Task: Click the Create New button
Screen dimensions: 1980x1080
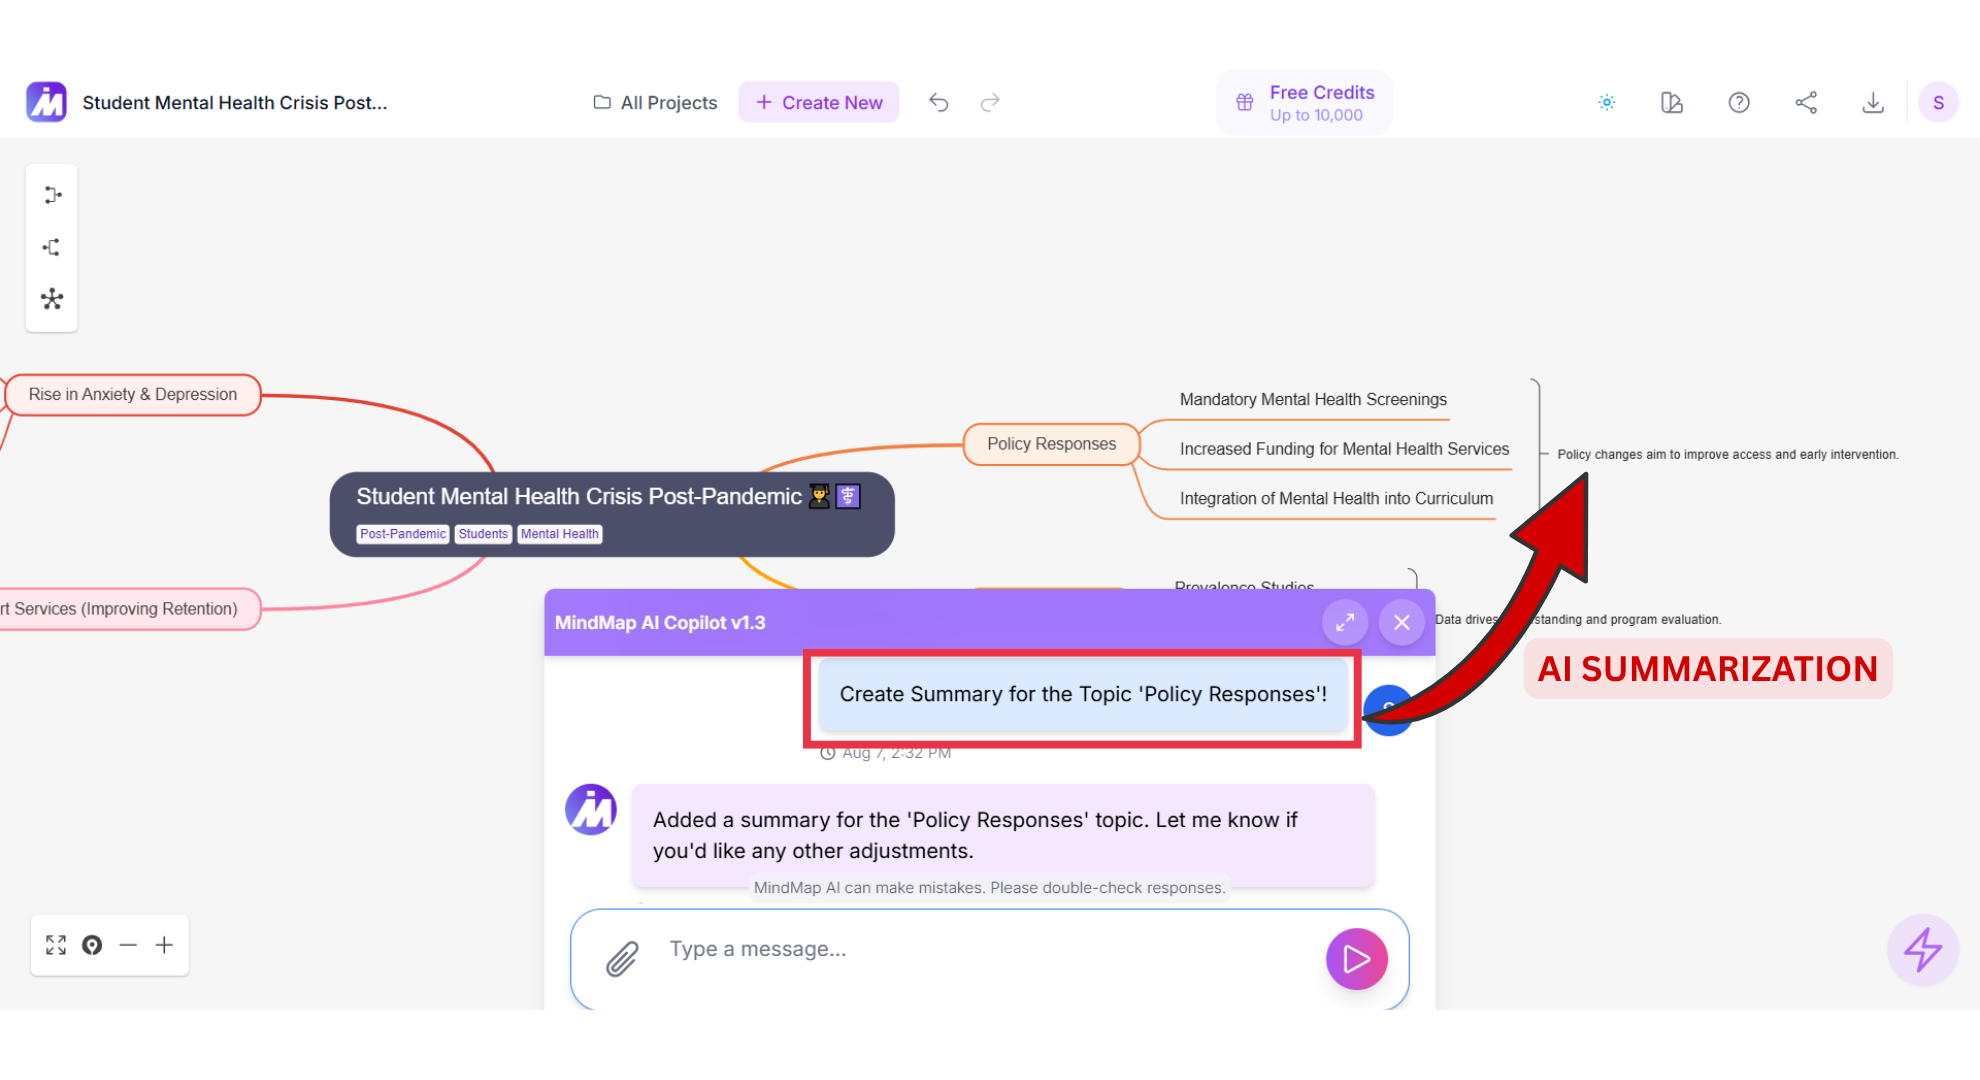Action: point(819,102)
